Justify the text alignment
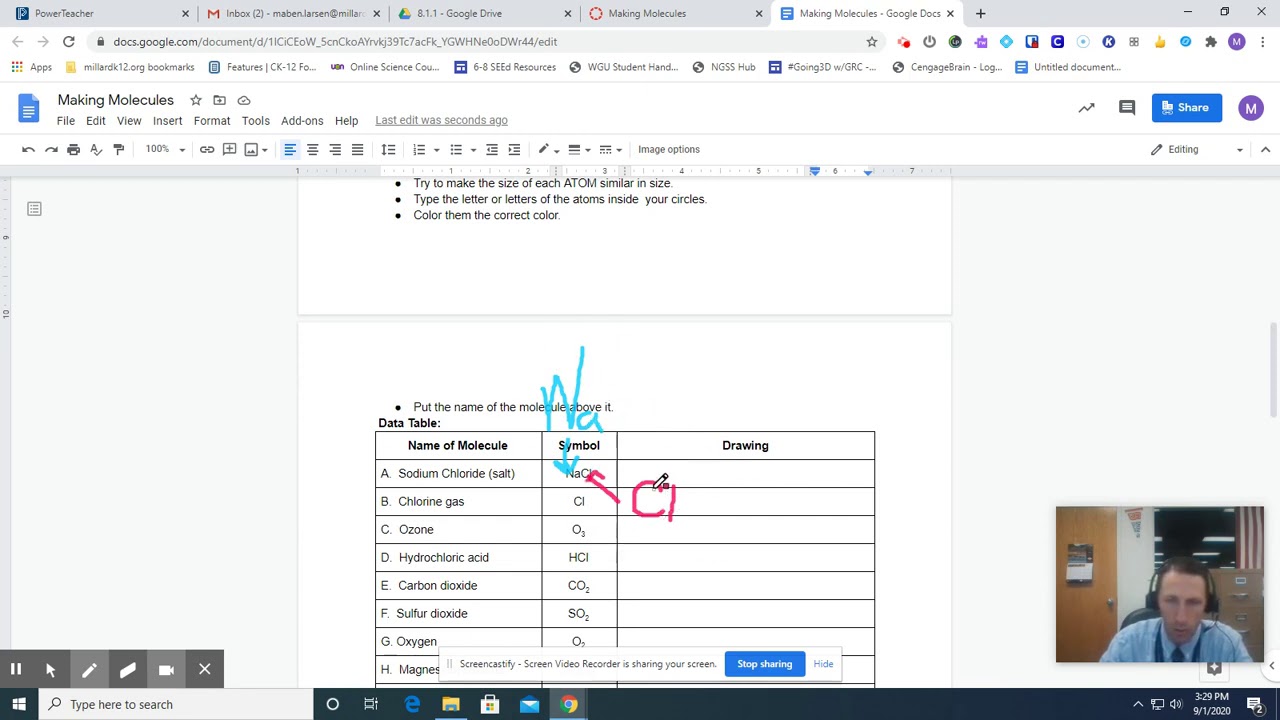 click(357, 149)
